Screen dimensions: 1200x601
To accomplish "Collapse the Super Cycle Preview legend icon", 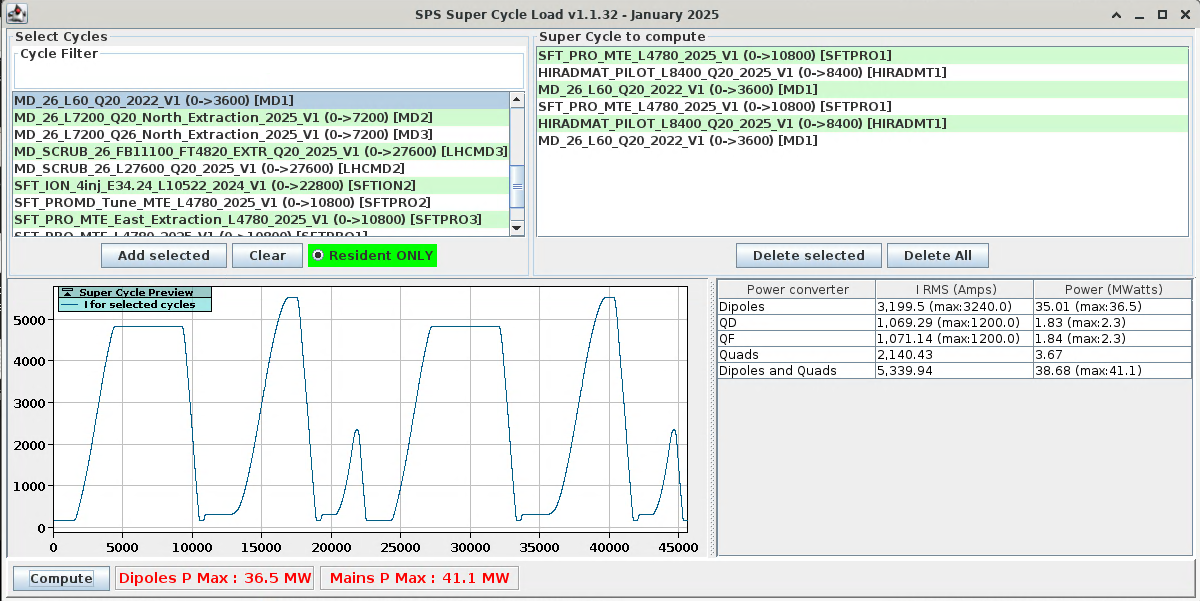I will point(68,292).
